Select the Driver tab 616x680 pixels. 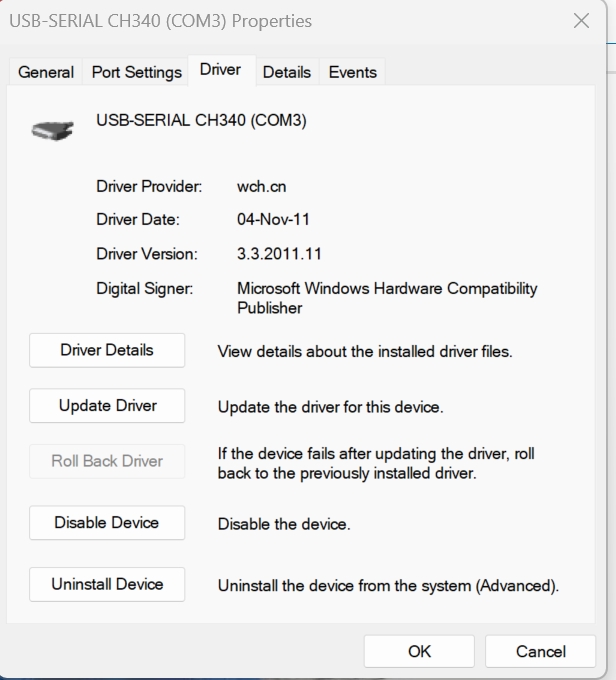[x=220, y=69]
